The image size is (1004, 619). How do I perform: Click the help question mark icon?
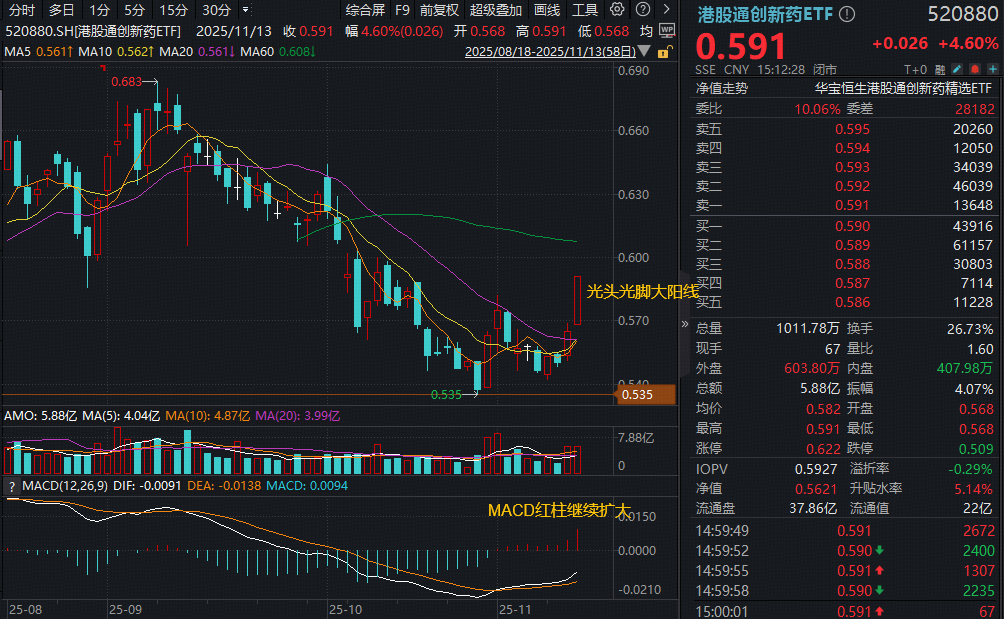[643, 10]
